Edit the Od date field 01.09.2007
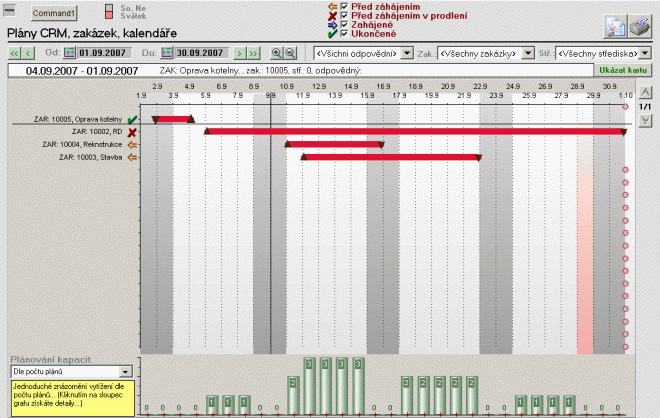Image resolution: width=660 pixels, height=418 pixels. pos(104,53)
